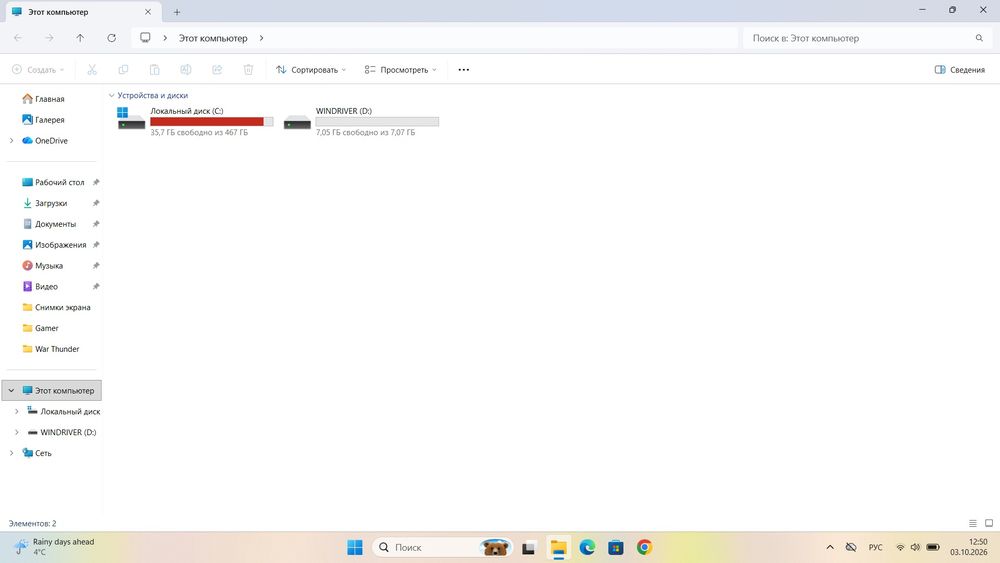The height and width of the screenshot is (563, 1000).
Task: Switch to large thumbnails view icon
Action: (989, 523)
